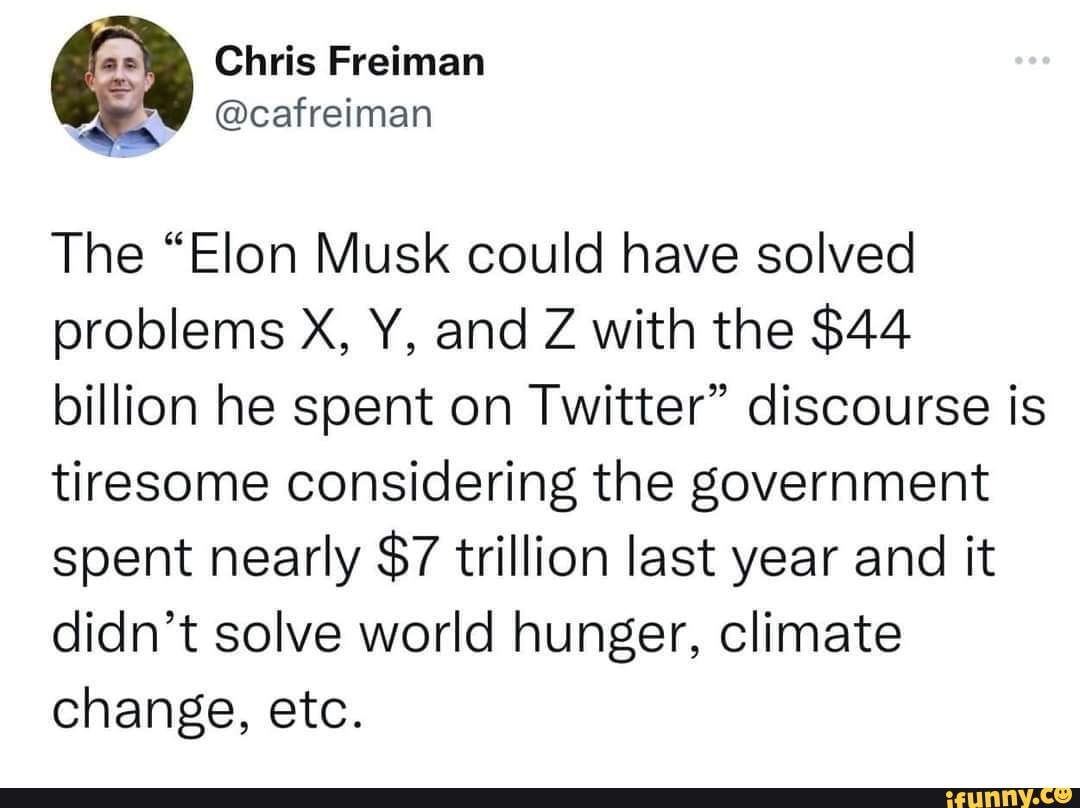Open Chris Freiman's profile via his display name
The height and width of the screenshot is (808, 1080).
point(348,60)
